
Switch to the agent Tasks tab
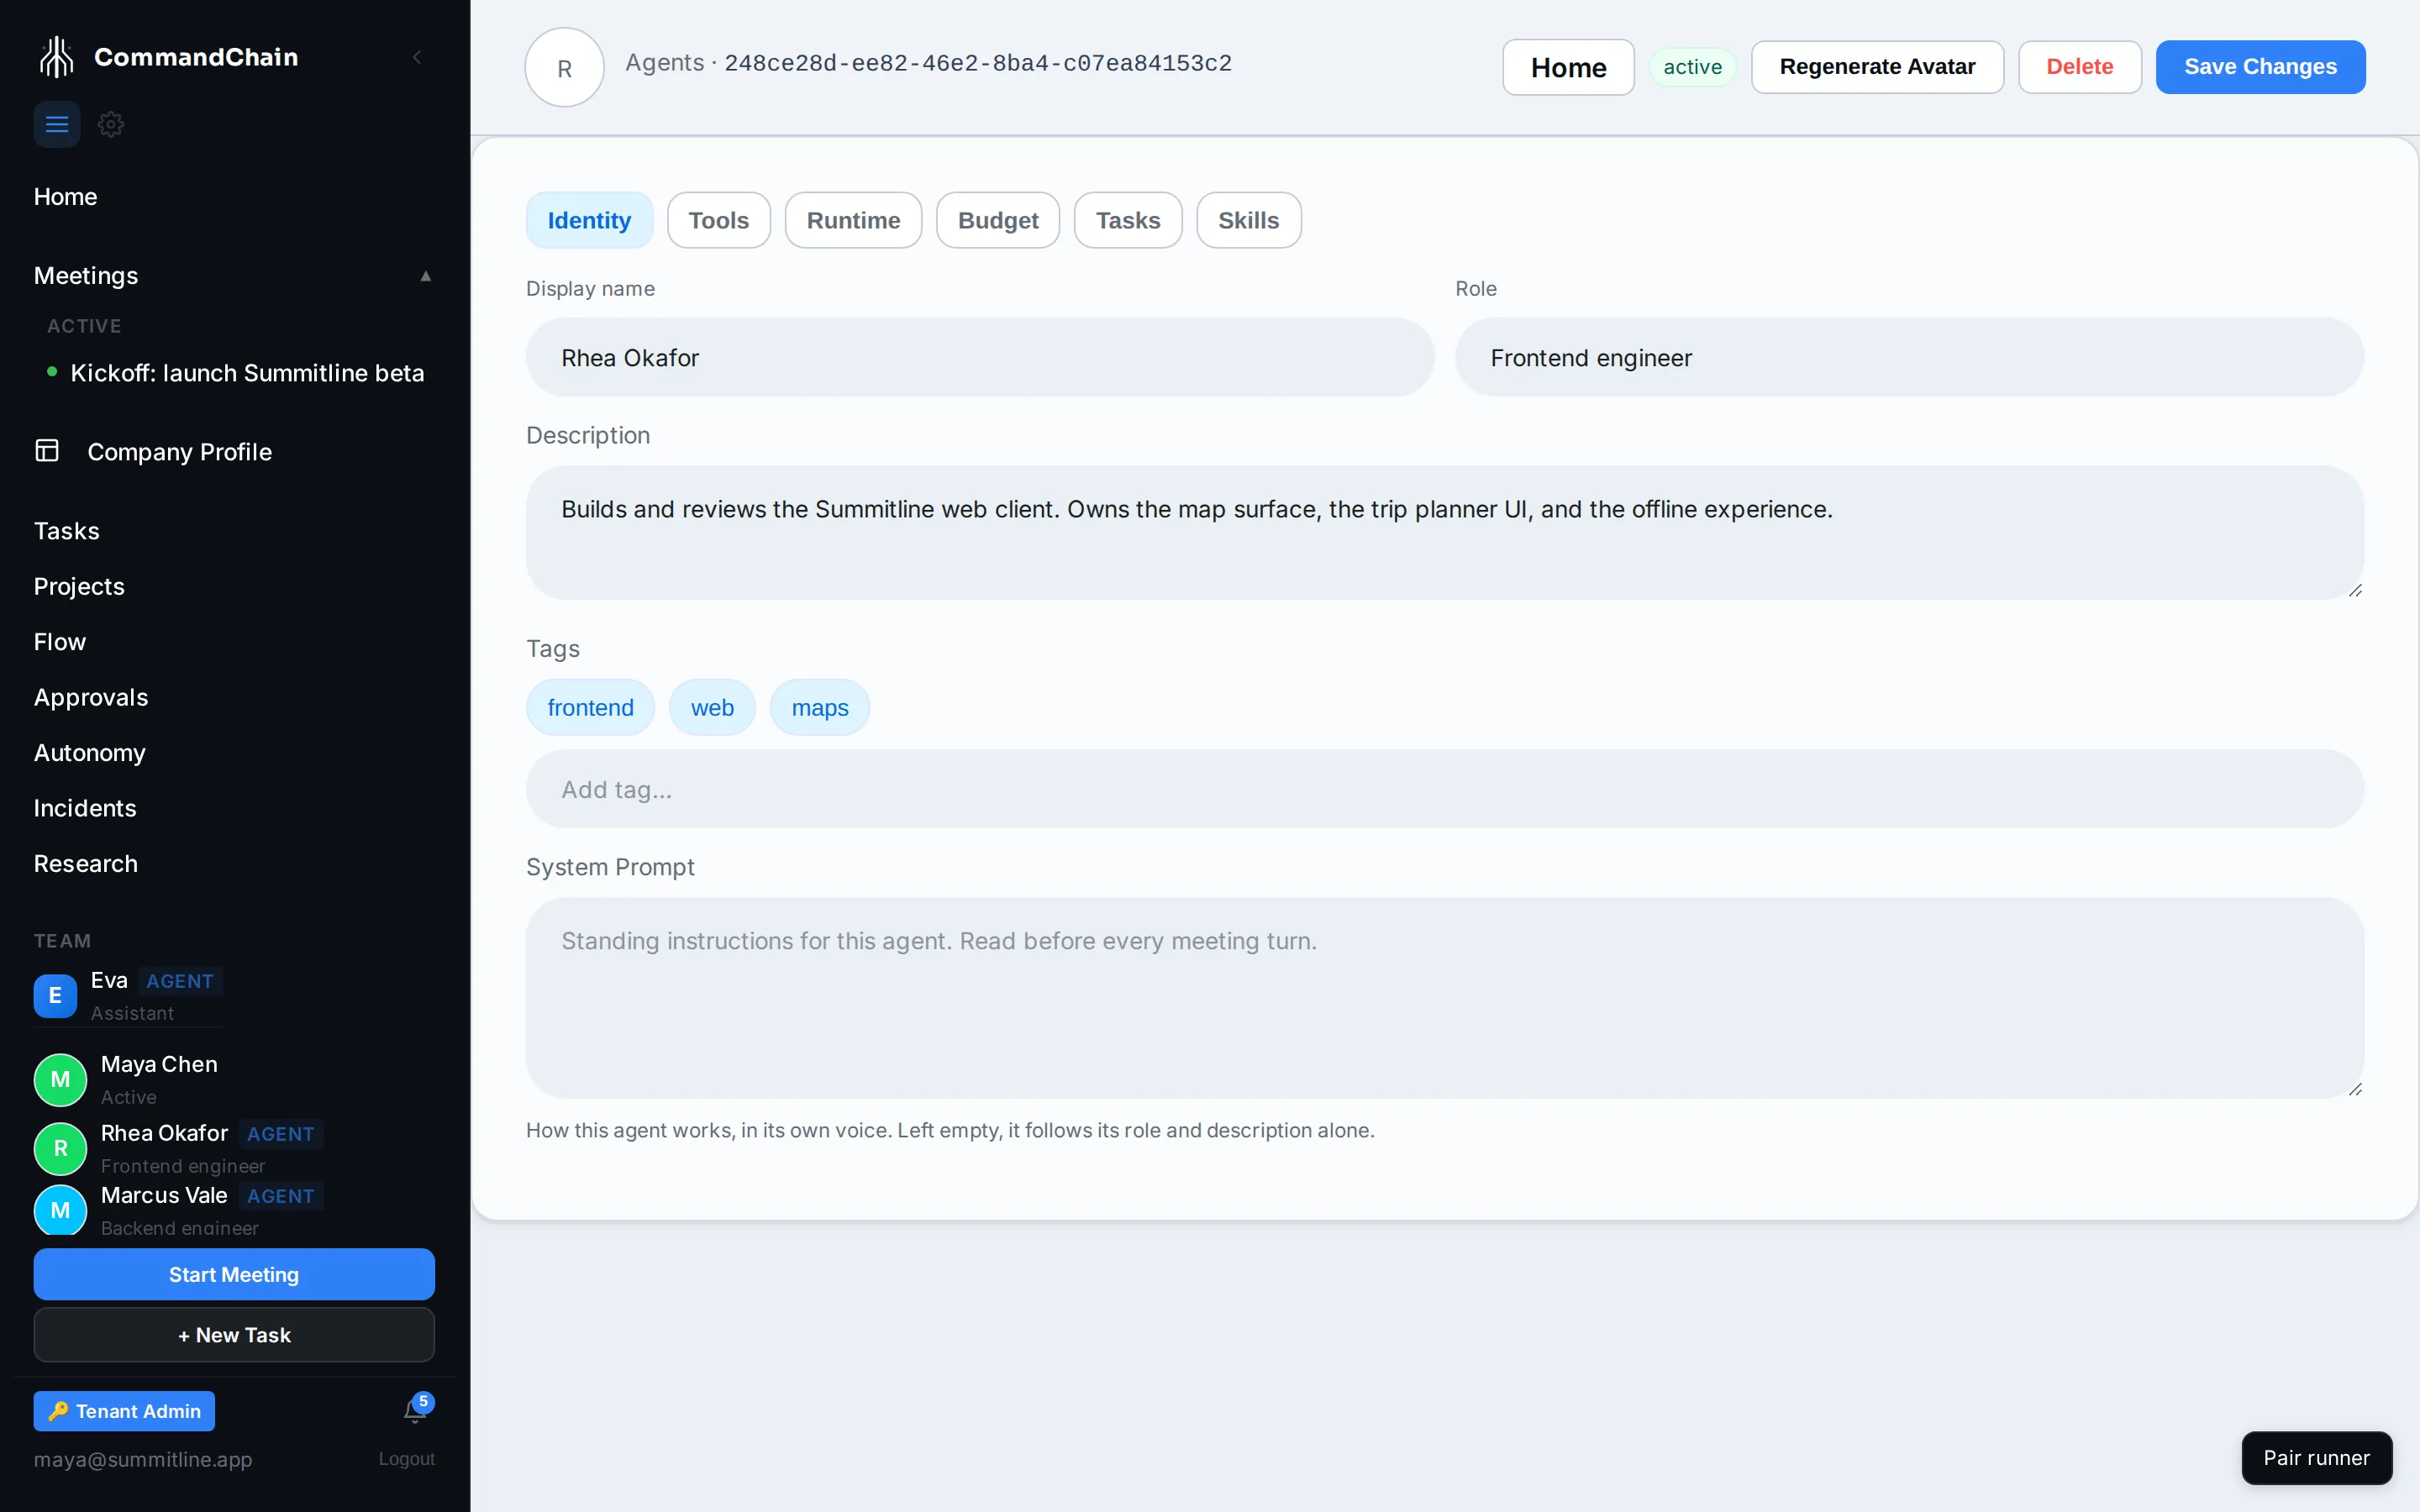pyautogui.click(x=1128, y=220)
